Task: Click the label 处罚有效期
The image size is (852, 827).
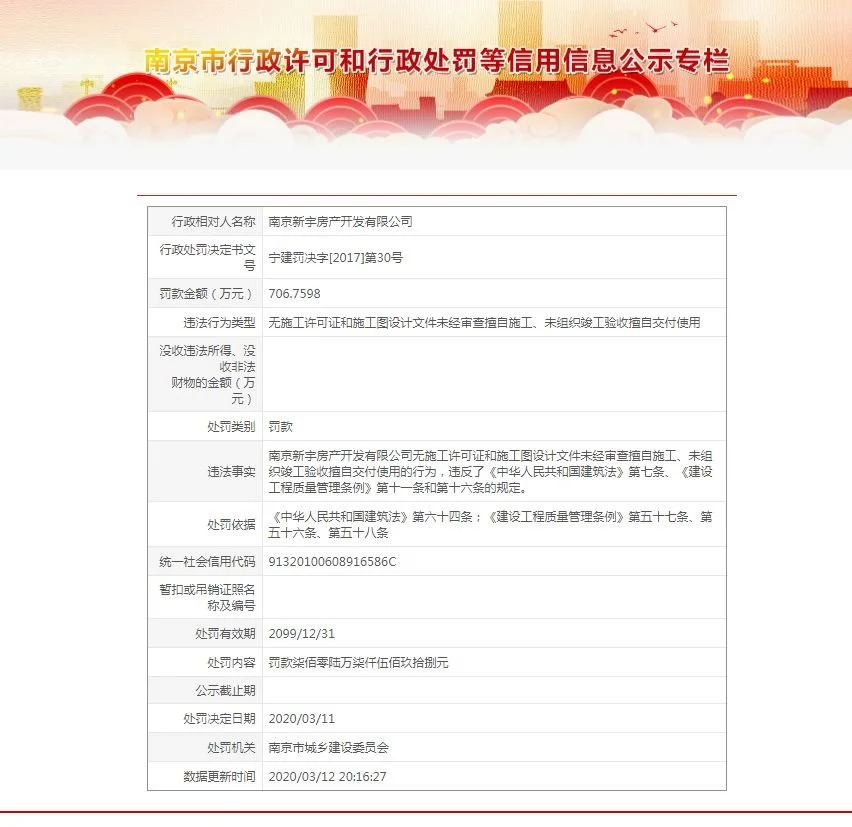Action: pyautogui.click(x=225, y=634)
